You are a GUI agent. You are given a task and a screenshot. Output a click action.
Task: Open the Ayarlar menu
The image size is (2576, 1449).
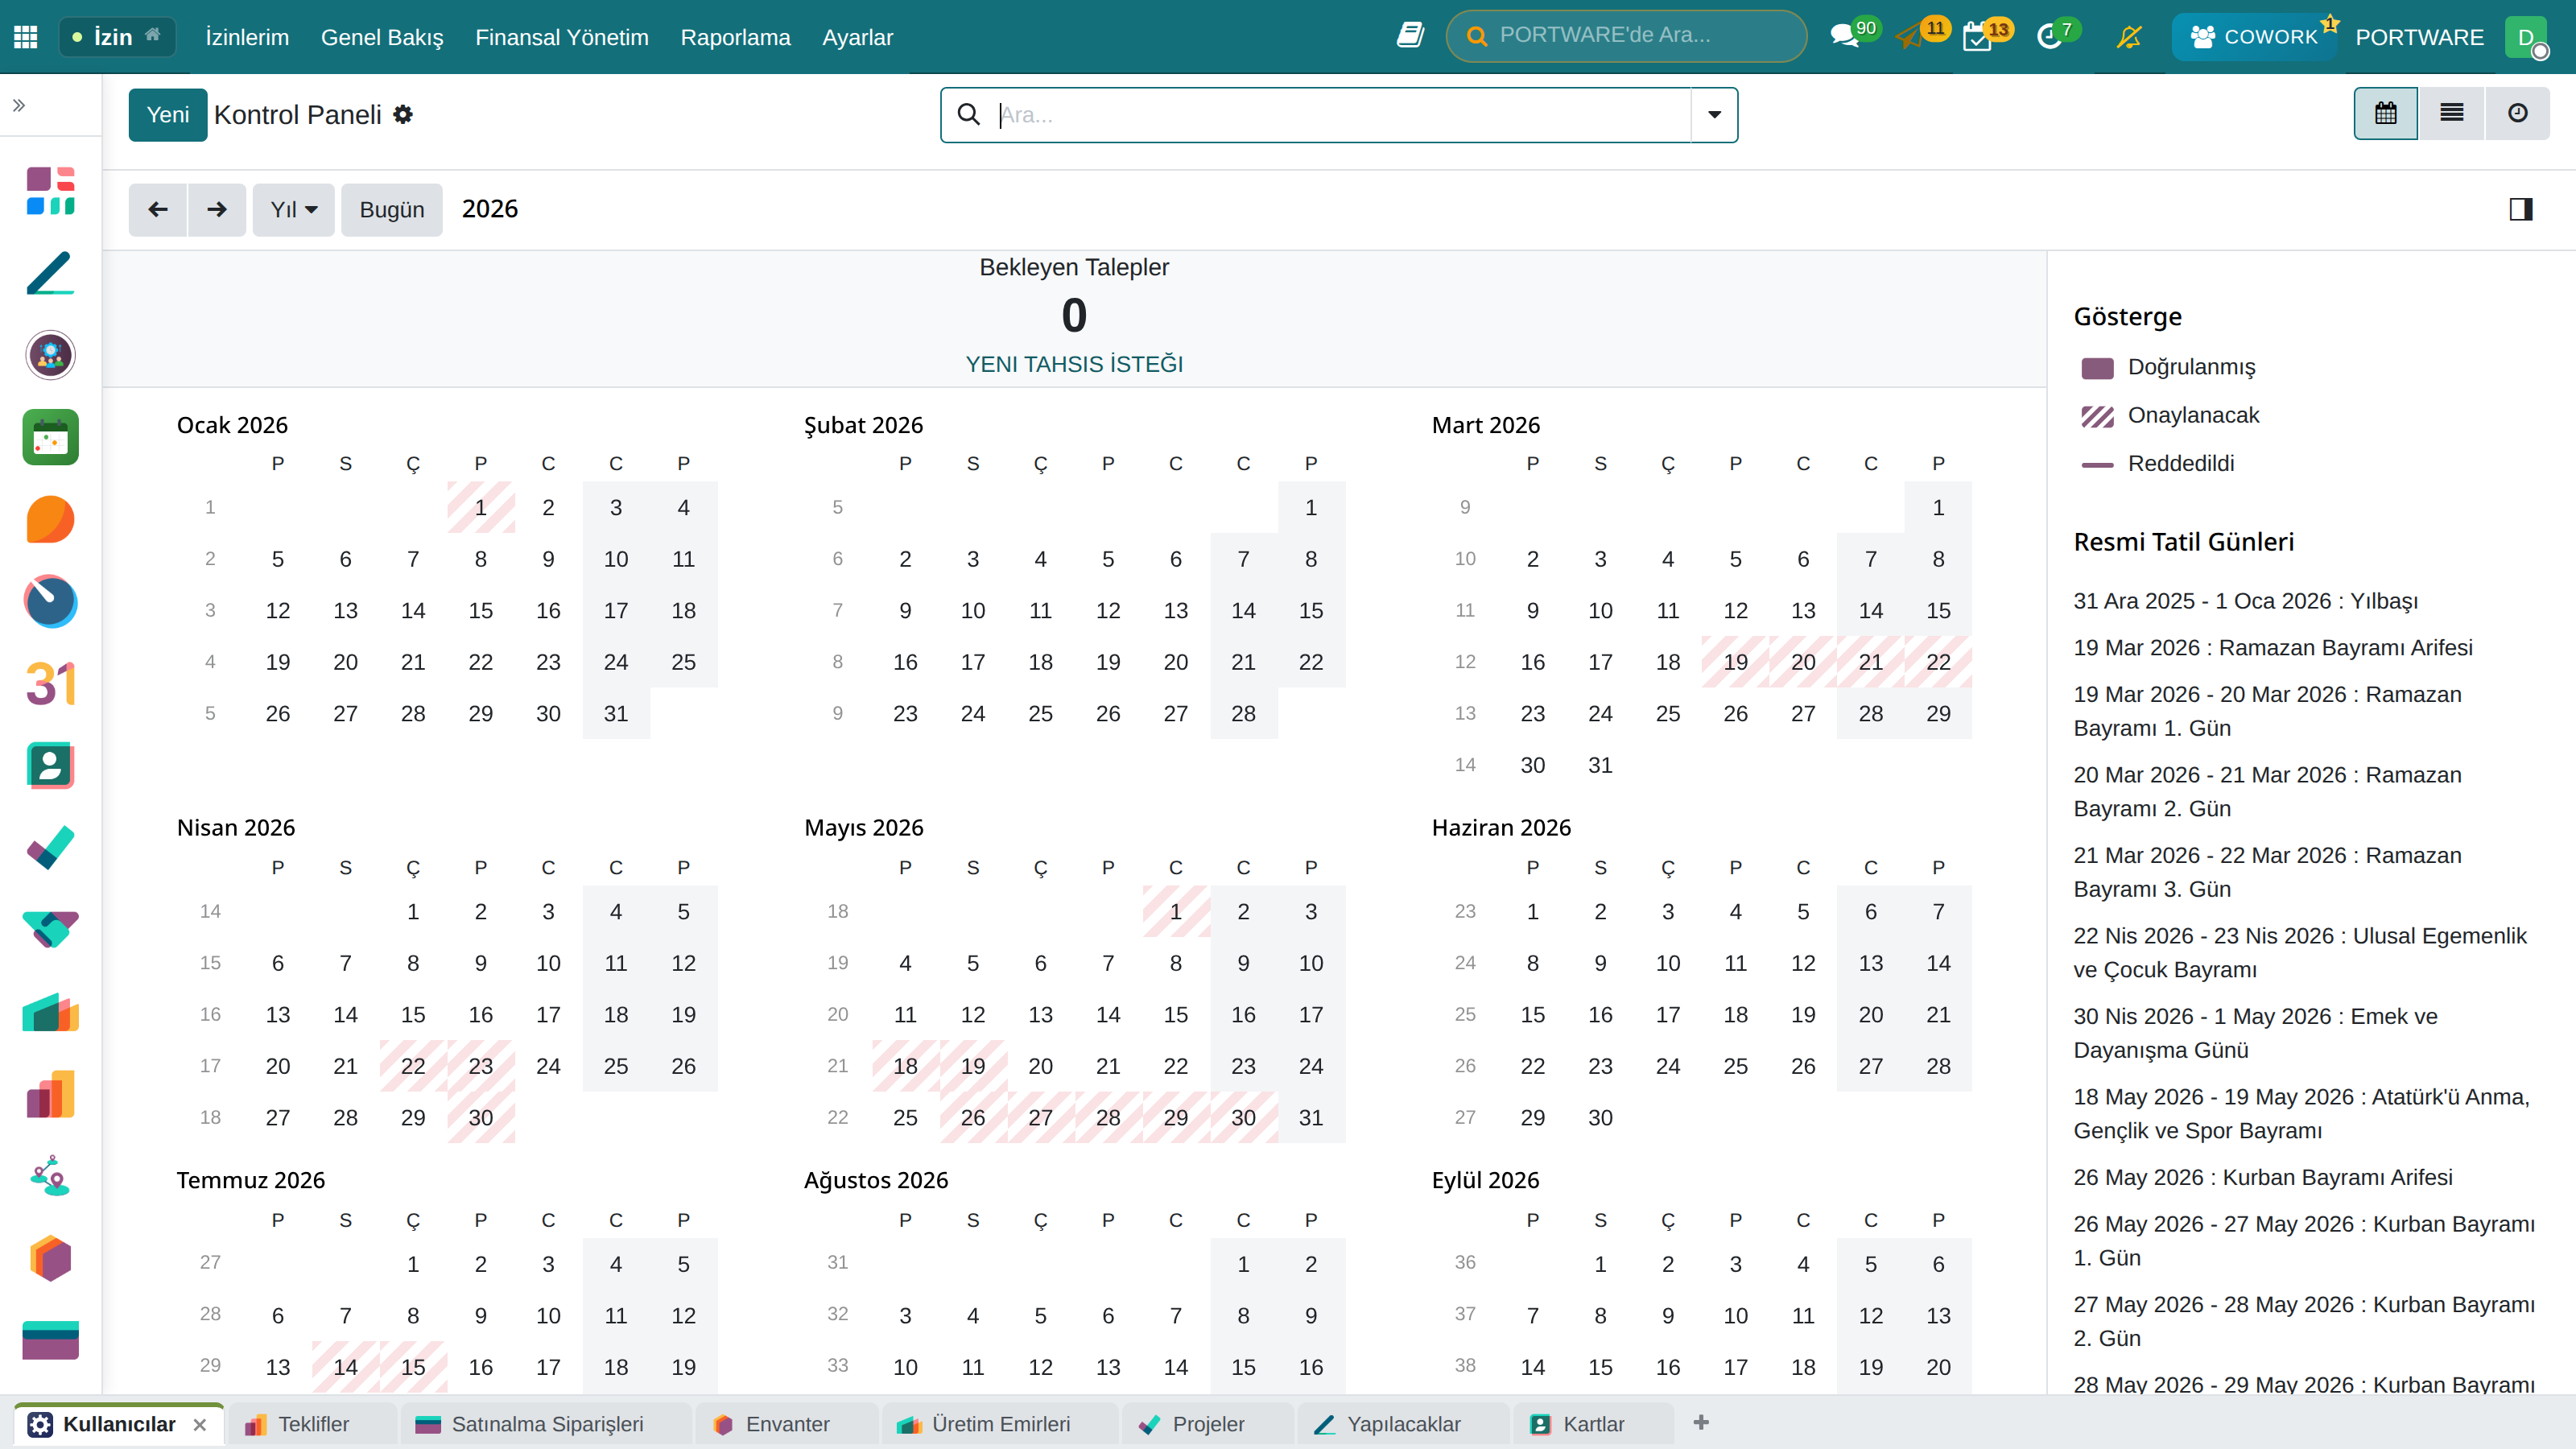click(x=858, y=37)
